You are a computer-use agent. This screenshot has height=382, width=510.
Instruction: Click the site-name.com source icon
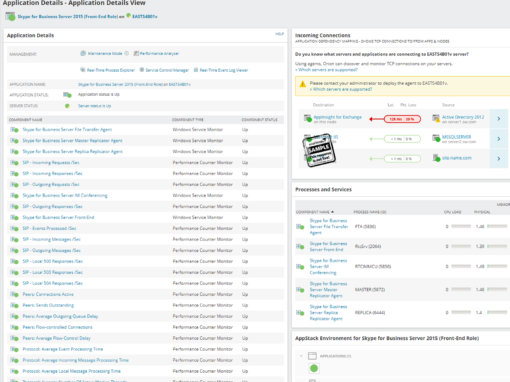coord(436,158)
